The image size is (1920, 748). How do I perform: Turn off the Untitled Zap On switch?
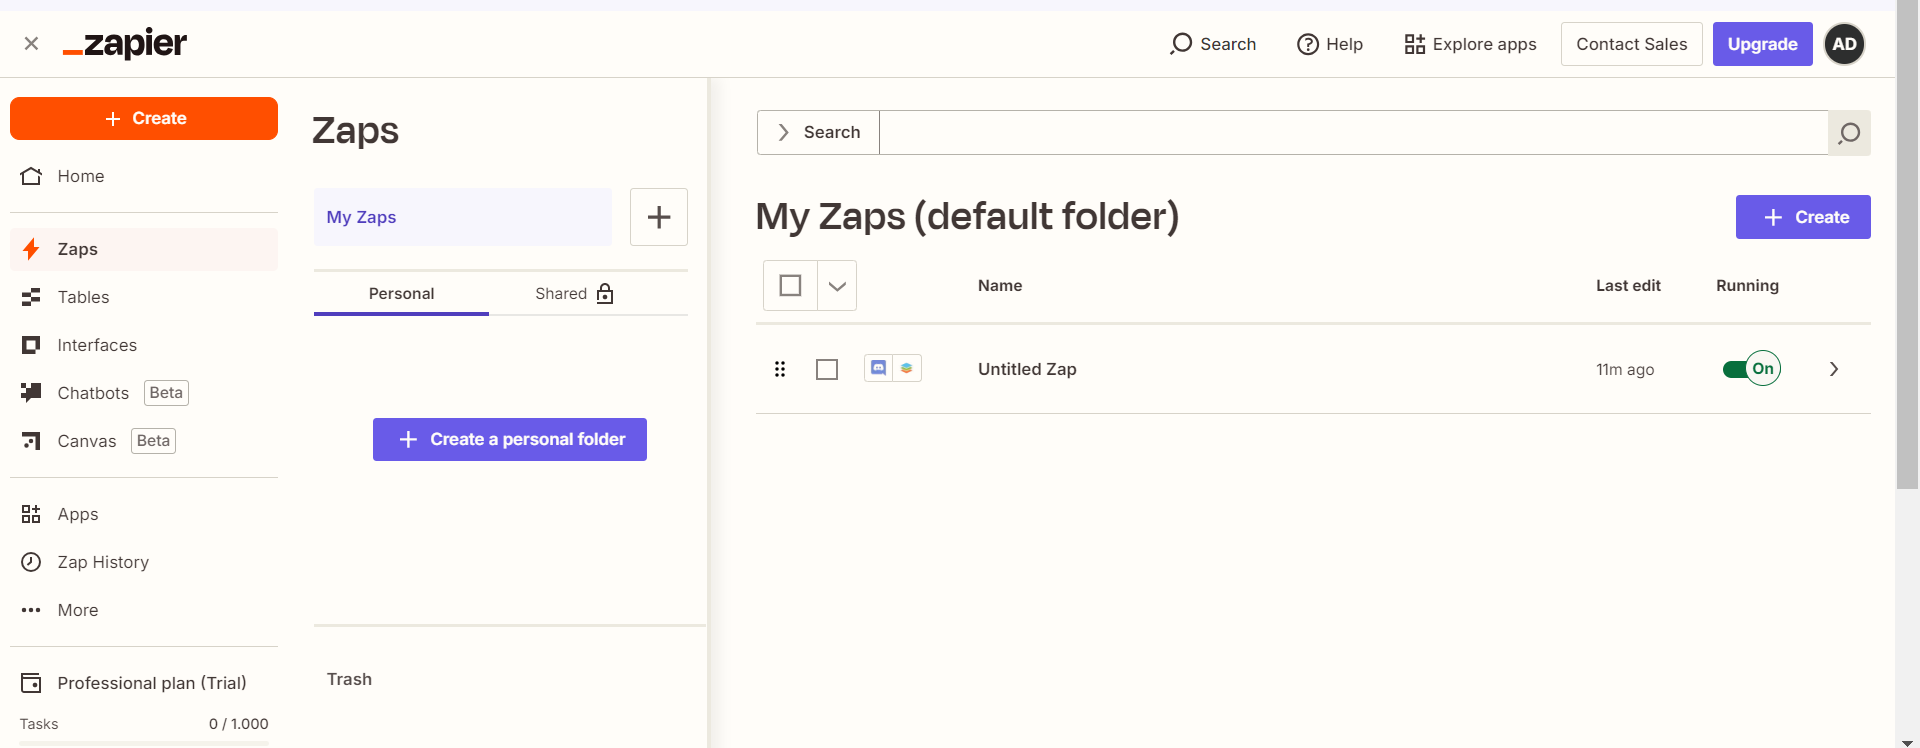click(1751, 369)
